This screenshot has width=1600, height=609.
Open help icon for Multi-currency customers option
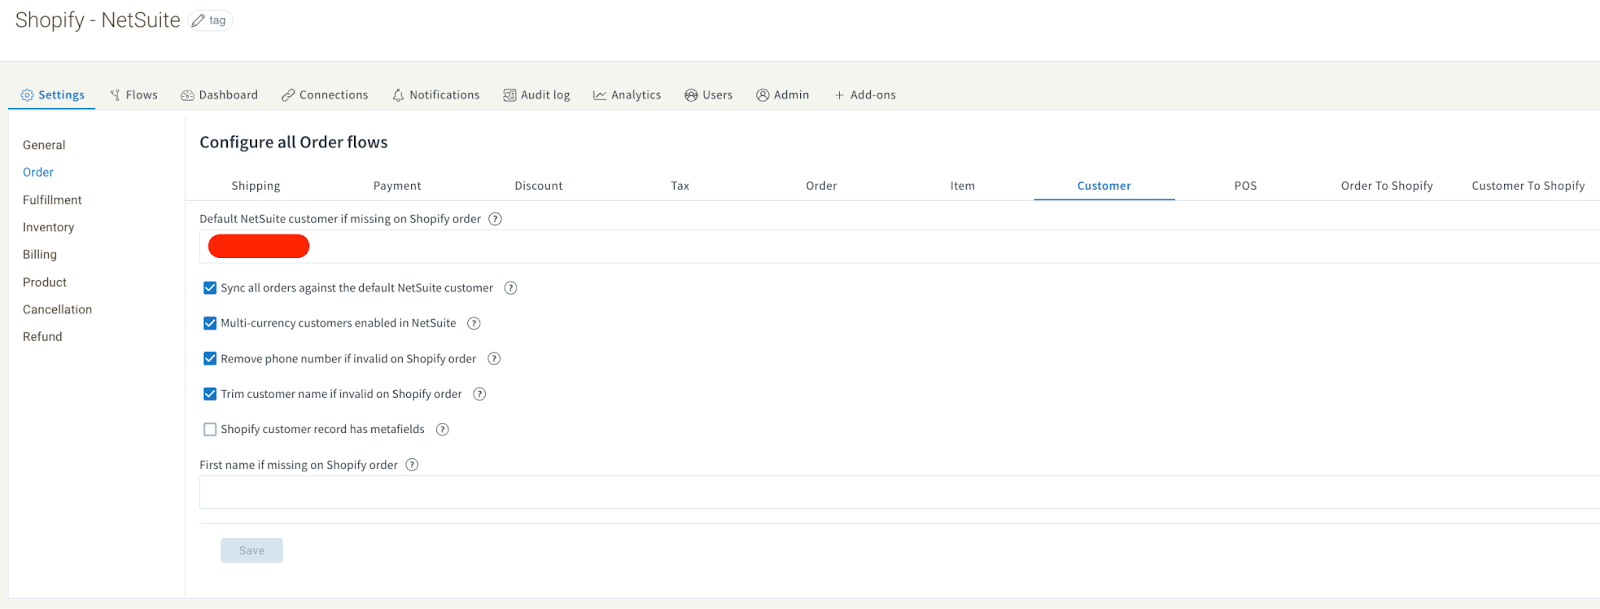click(474, 323)
